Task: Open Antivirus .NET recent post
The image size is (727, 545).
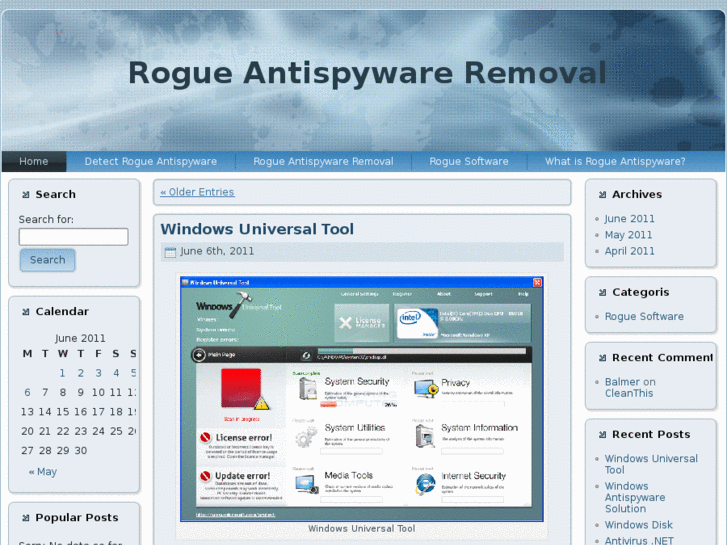Action: (x=639, y=540)
